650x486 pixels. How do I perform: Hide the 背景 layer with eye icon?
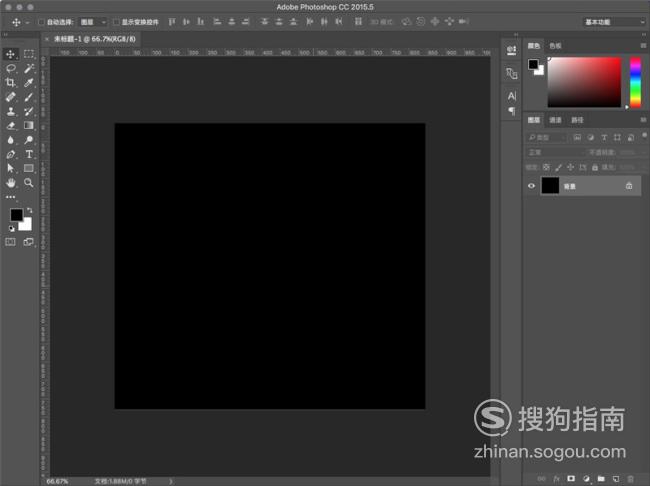pos(531,186)
